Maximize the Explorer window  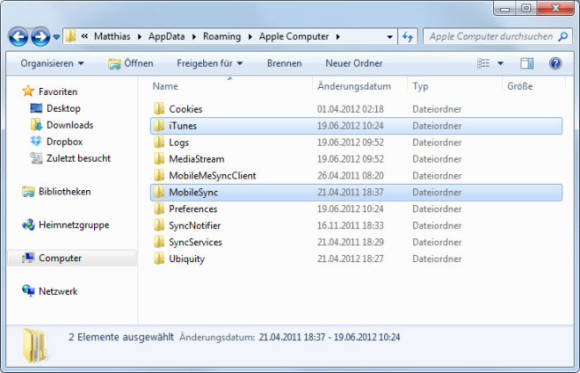pos(526,8)
